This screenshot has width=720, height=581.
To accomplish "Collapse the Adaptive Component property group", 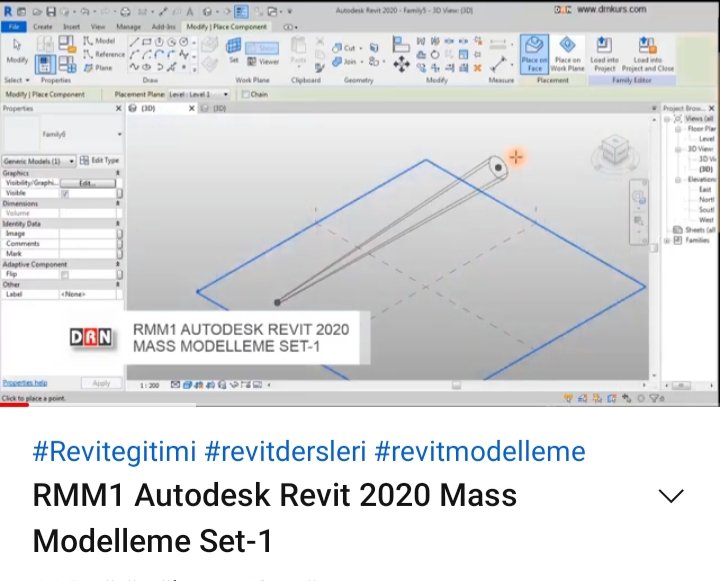I will click(118, 265).
